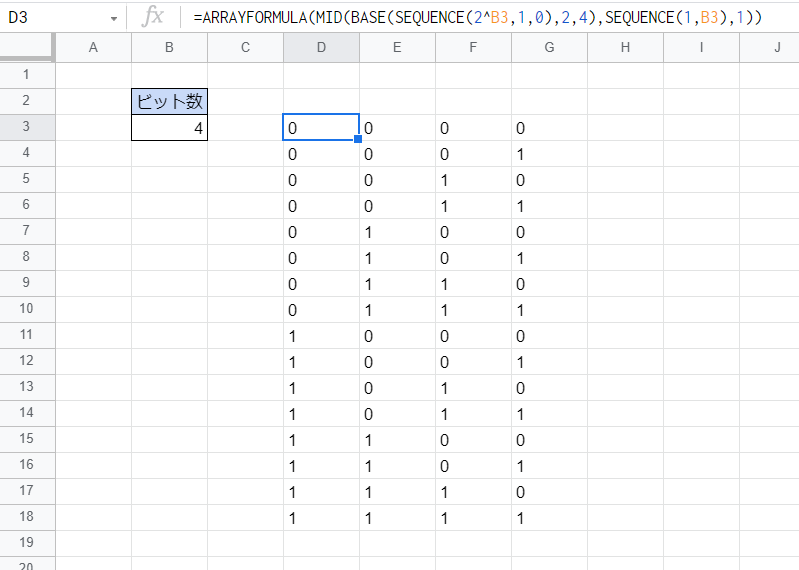Image resolution: width=799 pixels, height=570 pixels.
Task: Select column A header
Action: [x=93, y=48]
